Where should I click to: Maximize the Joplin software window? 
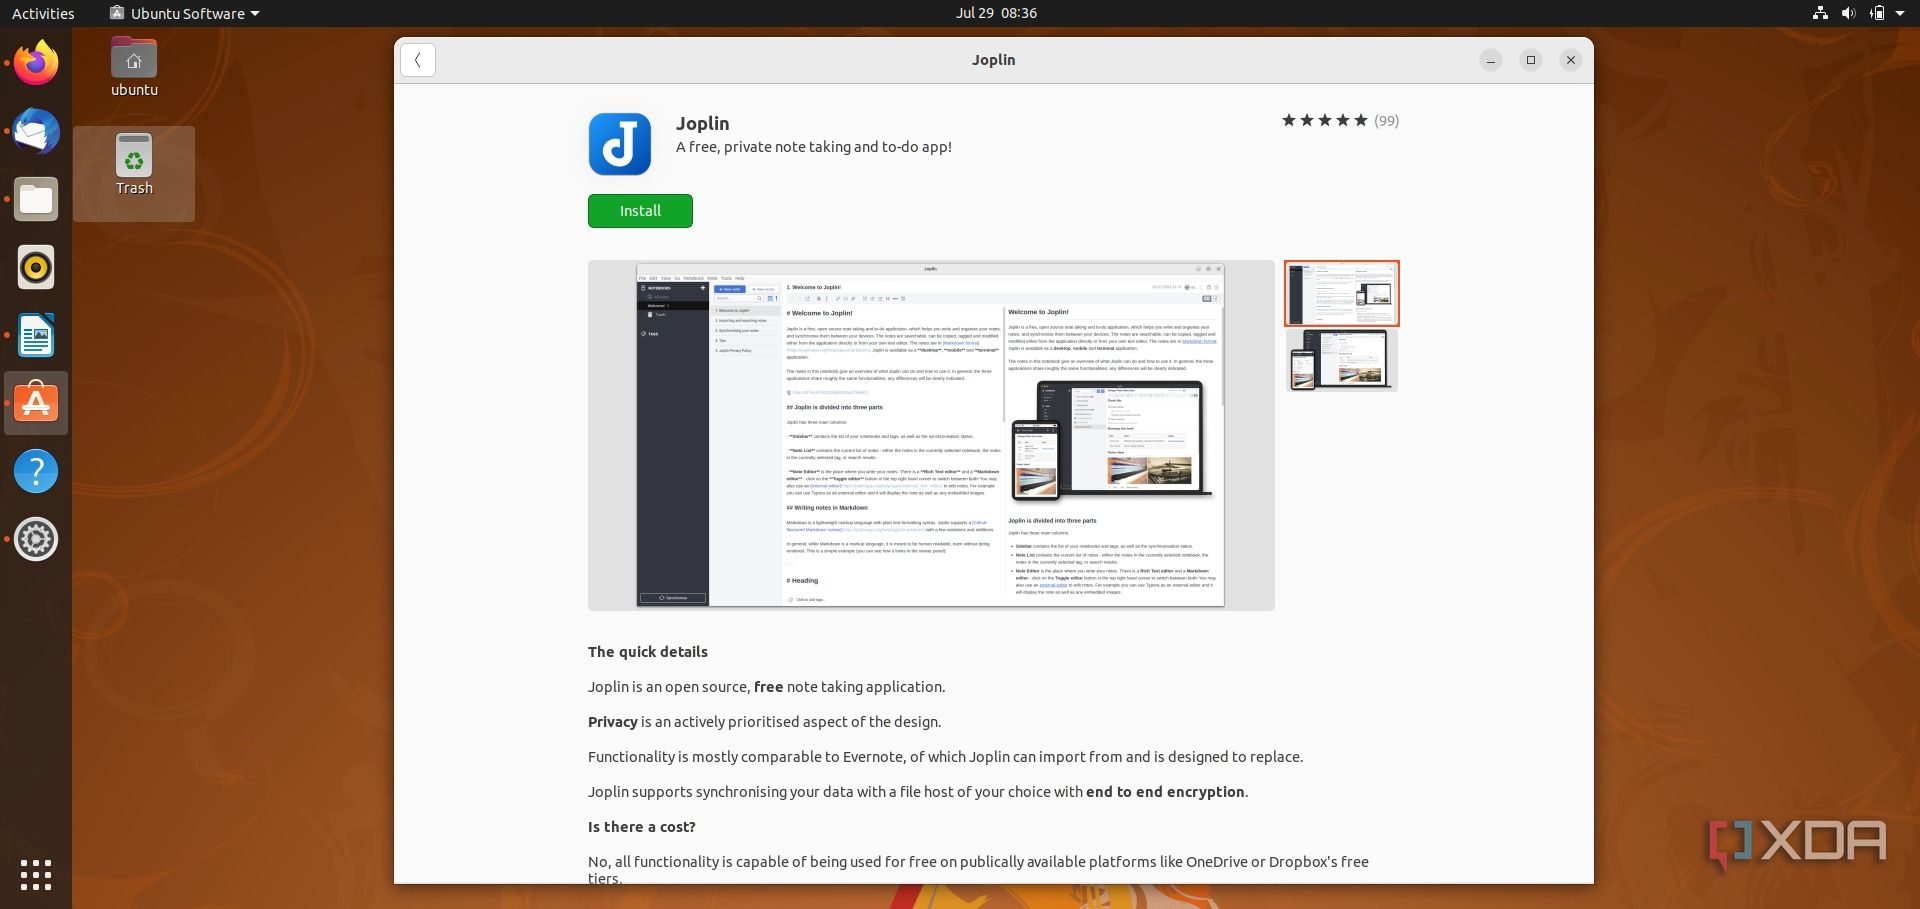click(x=1531, y=60)
